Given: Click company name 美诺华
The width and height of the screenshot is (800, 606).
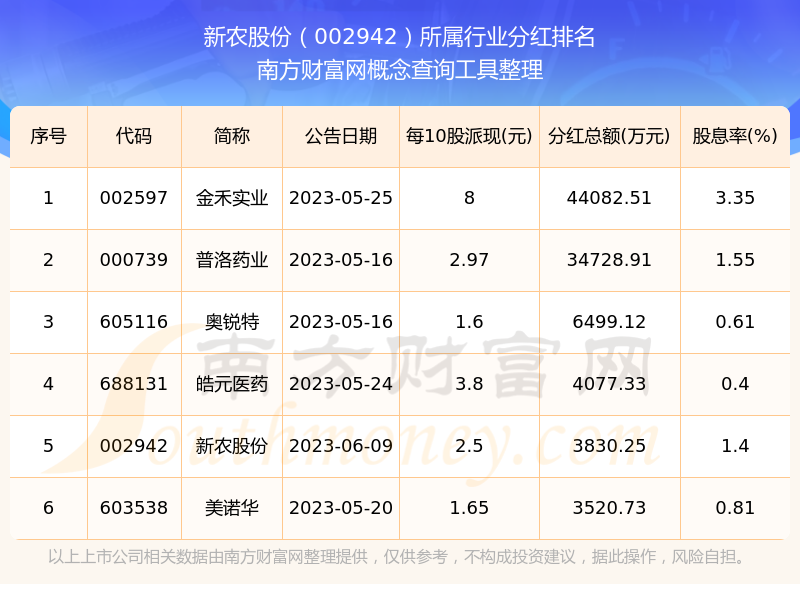Looking at the screenshot, I should click(232, 508).
